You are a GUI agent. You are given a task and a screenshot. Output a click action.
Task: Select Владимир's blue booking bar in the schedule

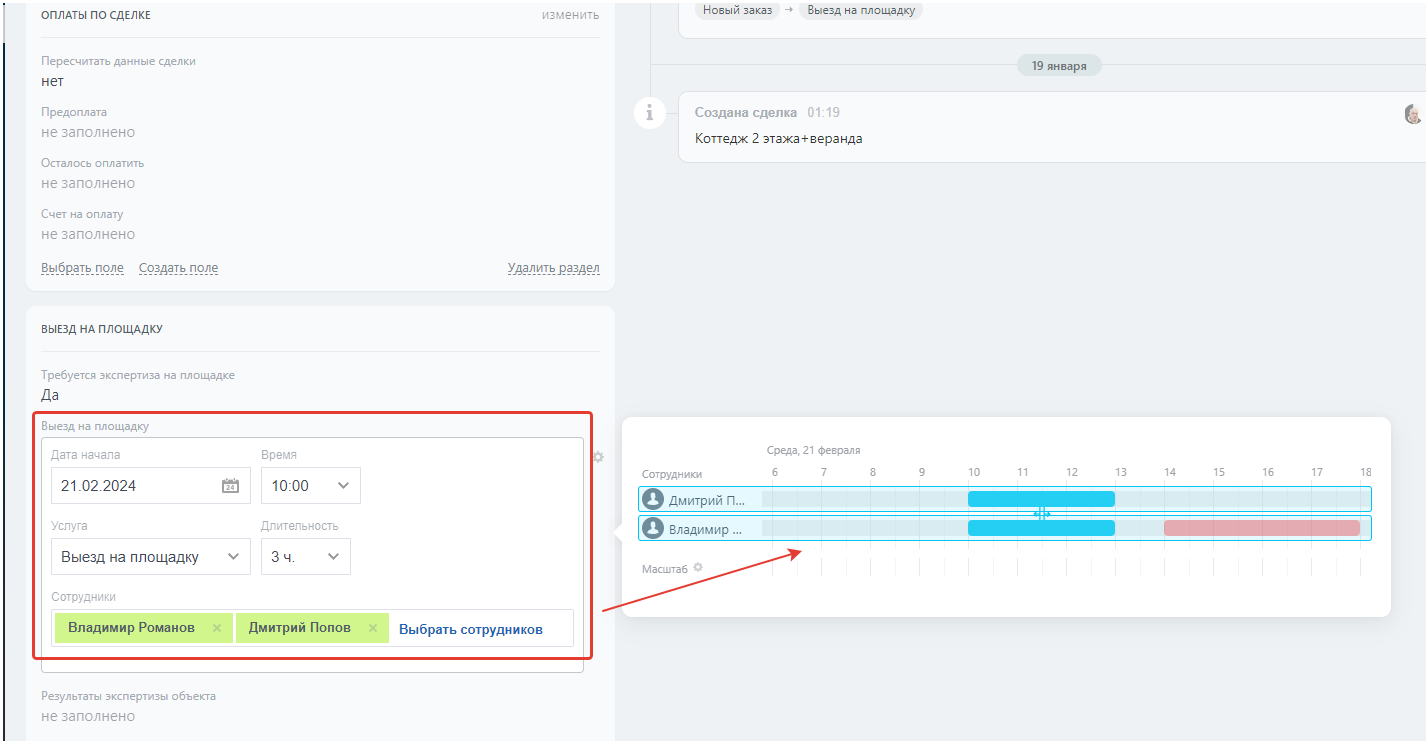pos(1041,528)
